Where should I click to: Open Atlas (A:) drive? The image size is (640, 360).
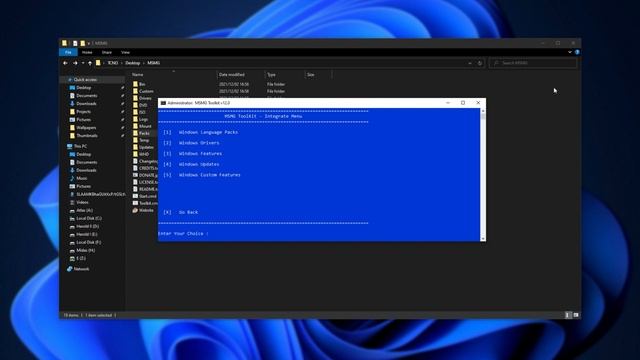pos(84,211)
